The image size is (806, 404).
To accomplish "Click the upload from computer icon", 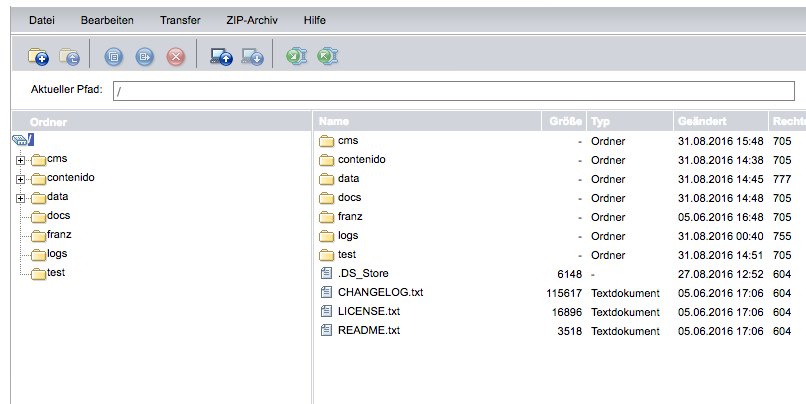I will [221, 57].
